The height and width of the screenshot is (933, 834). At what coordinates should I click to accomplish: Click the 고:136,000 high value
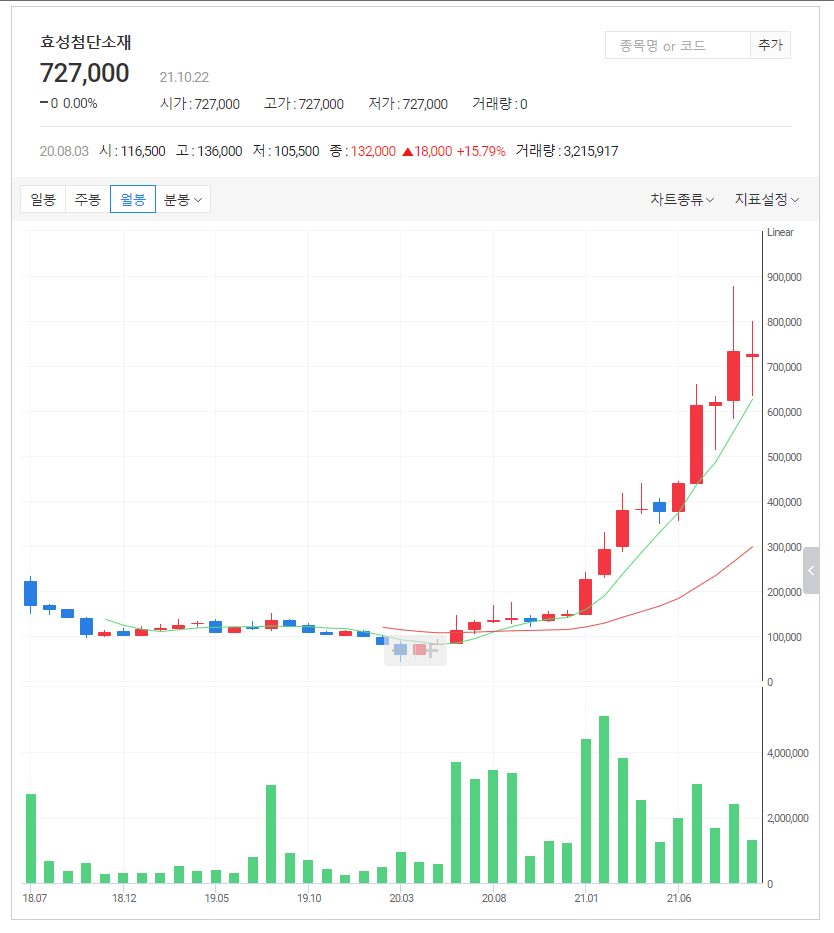(209, 151)
